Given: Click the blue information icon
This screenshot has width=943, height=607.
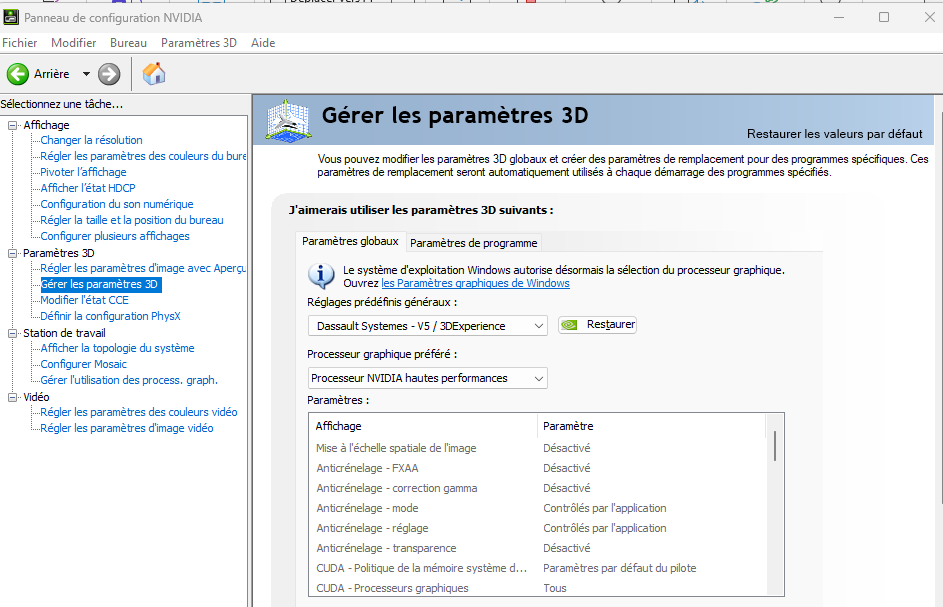Looking at the screenshot, I should [321, 276].
